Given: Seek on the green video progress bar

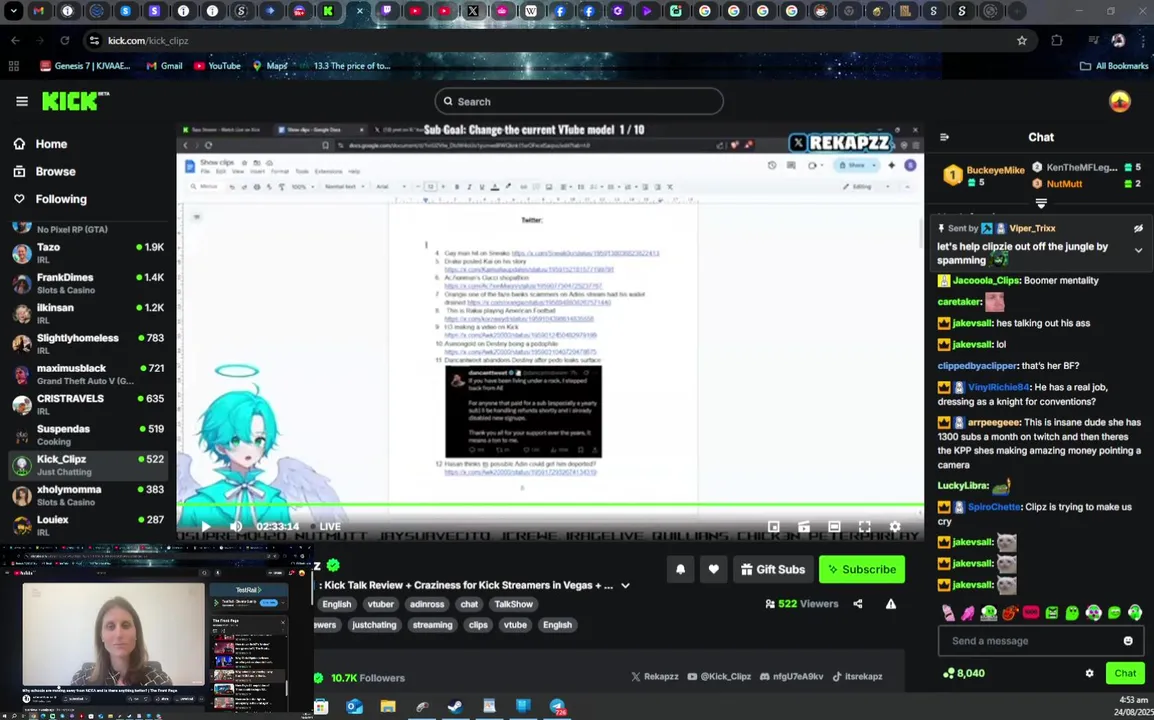Looking at the screenshot, I should pyautogui.click(x=550, y=505).
